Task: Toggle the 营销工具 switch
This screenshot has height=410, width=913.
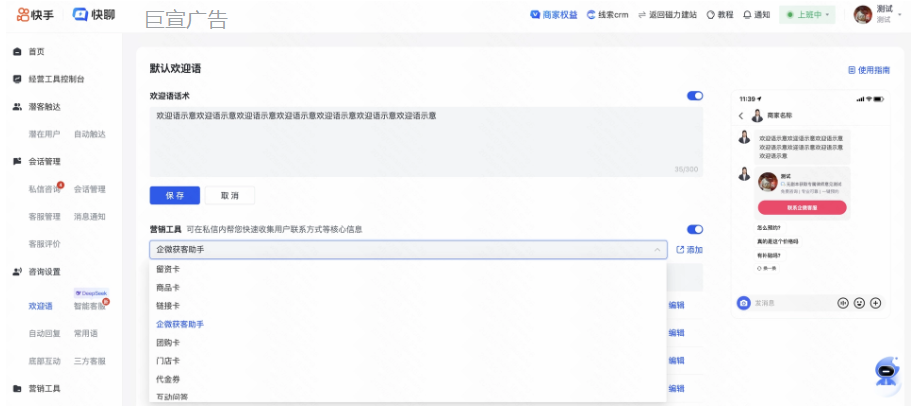Action: [x=695, y=229]
